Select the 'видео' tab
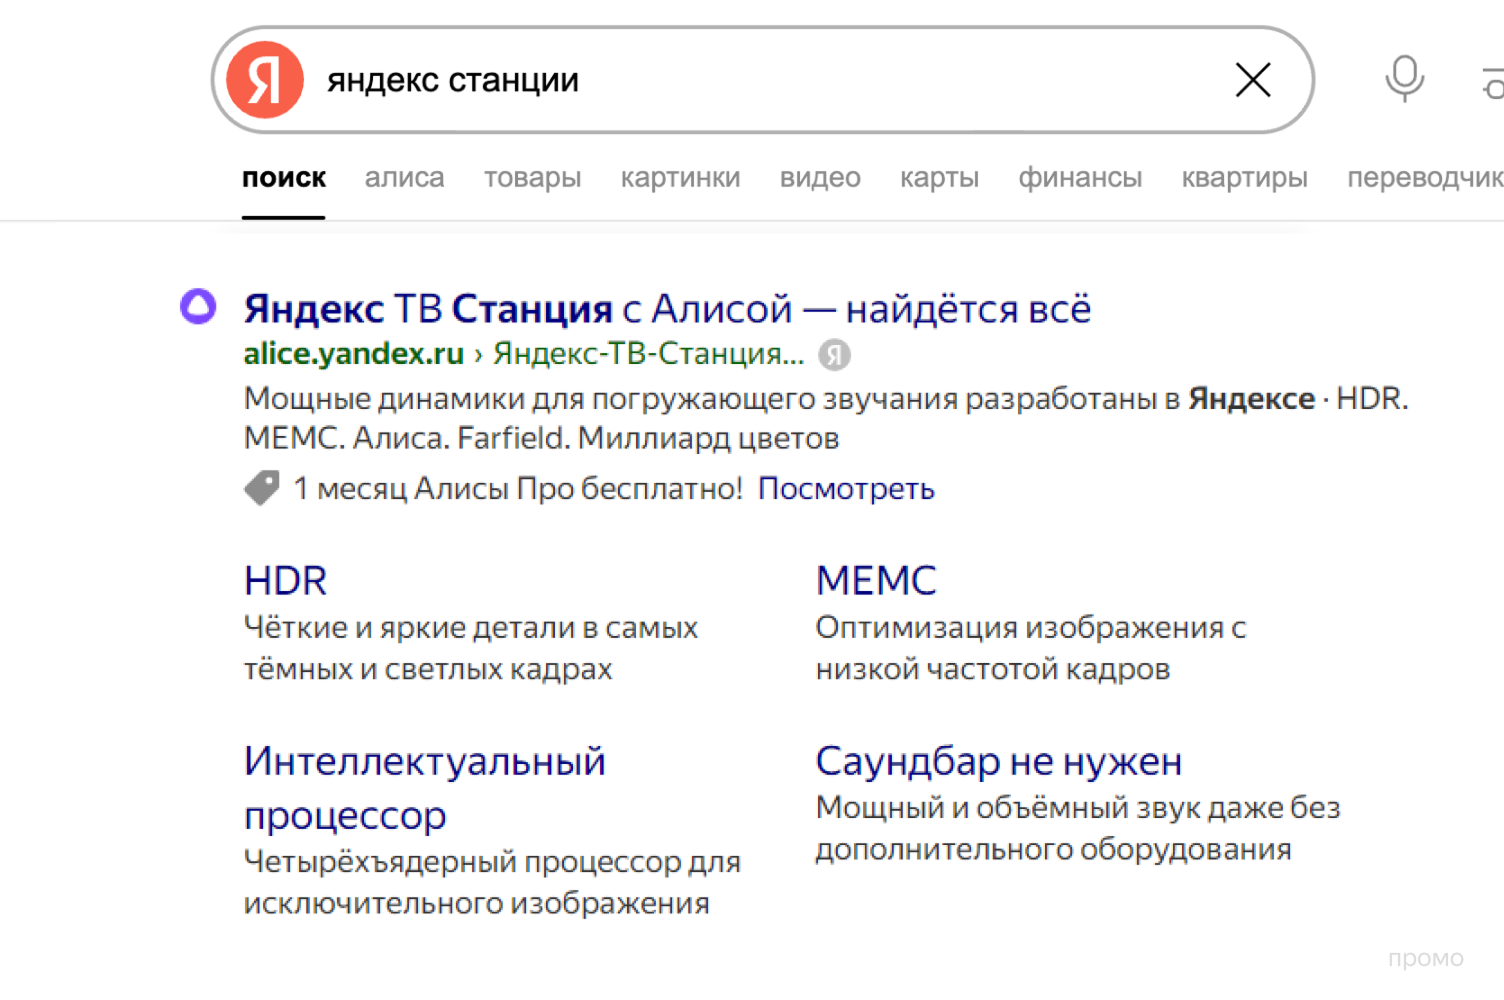 click(820, 178)
